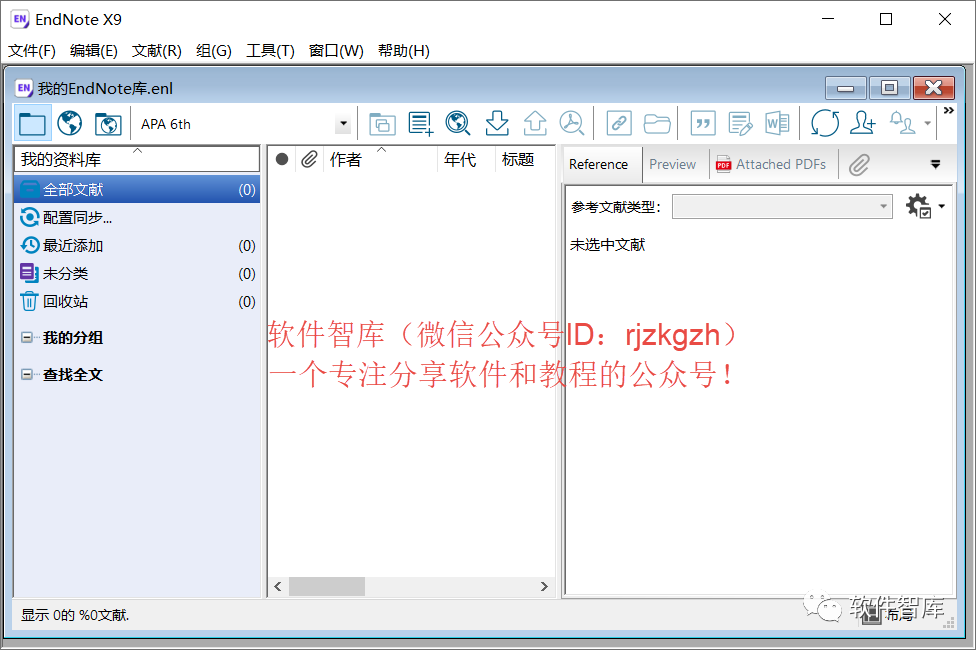Select Integrated Library and Online Search Mode

click(x=108, y=124)
